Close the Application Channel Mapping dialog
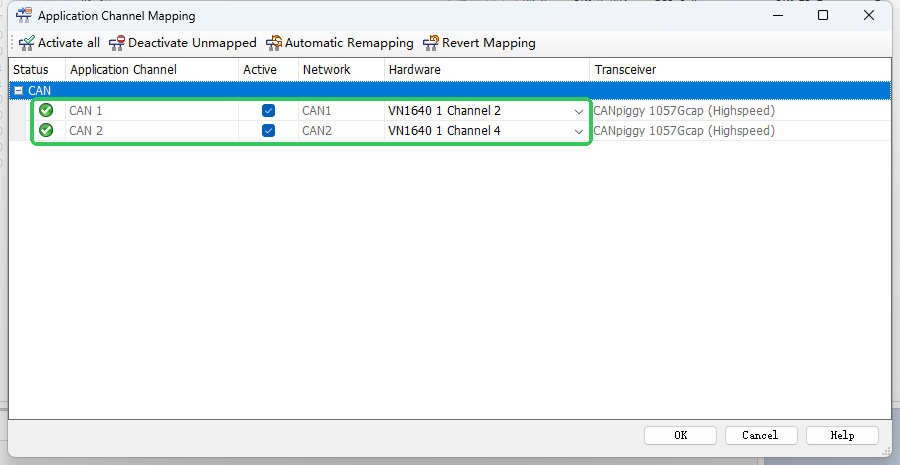Screen dimensions: 900x465 pyautogui.click(x=868, y=16)
